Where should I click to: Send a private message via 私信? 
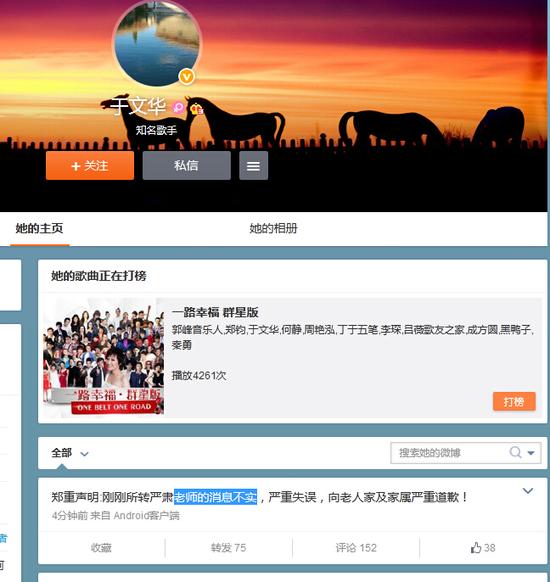click(186, 166)
